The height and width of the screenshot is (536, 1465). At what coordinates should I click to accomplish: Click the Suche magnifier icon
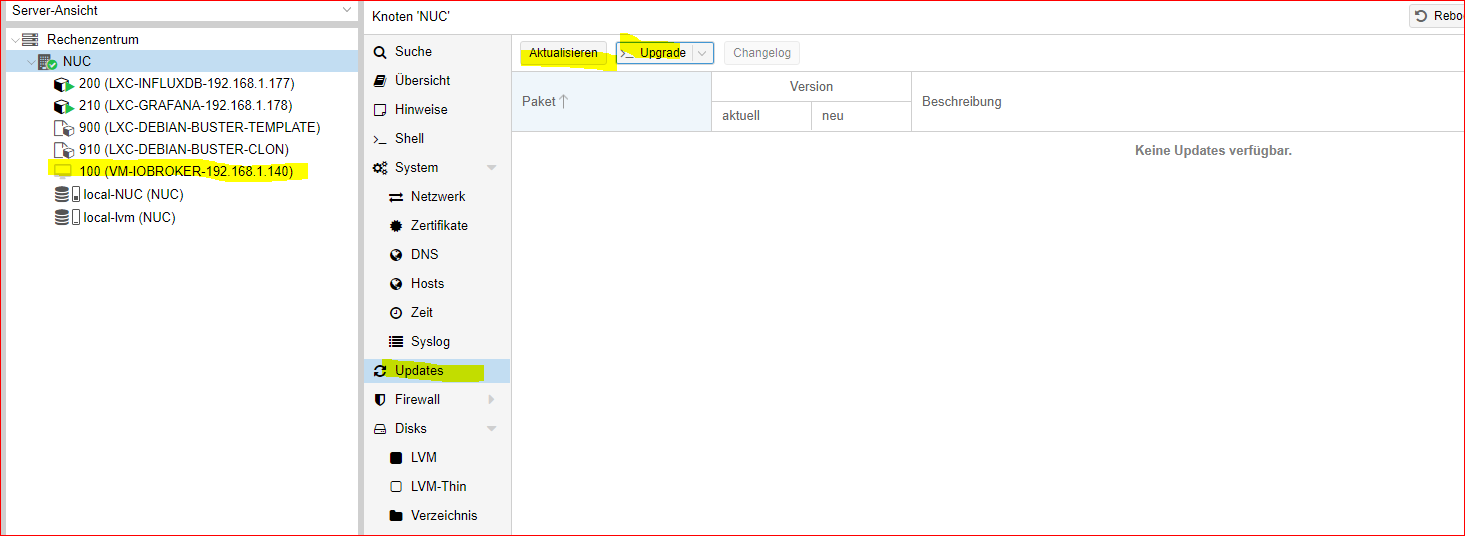(380, 52)
